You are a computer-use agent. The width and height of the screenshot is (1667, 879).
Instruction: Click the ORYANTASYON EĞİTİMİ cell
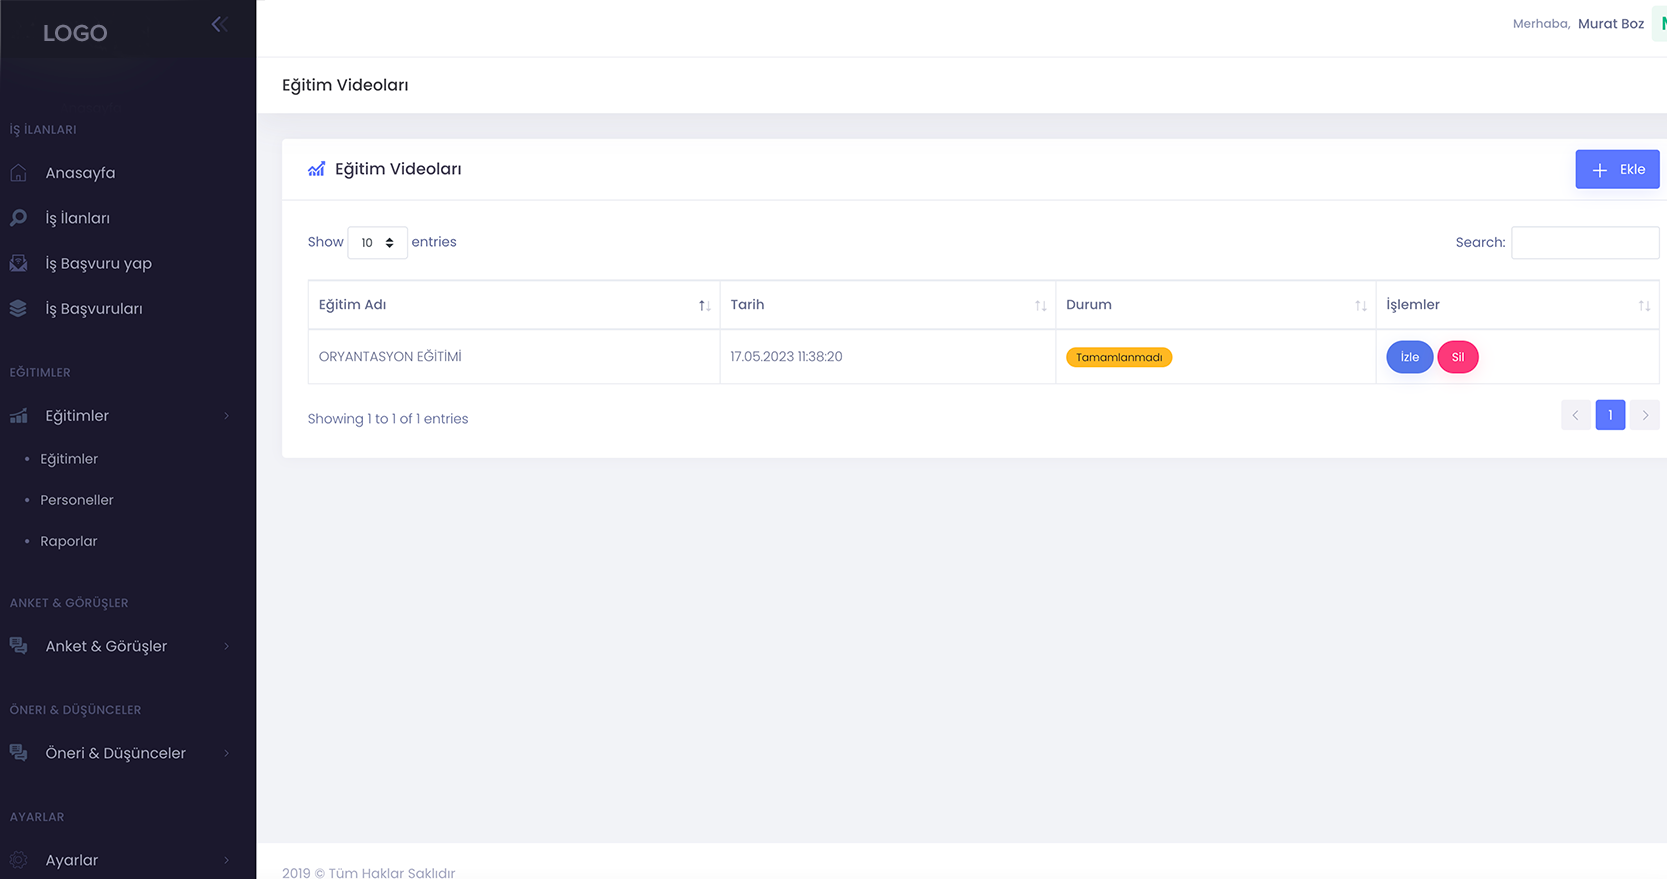pyautogui.click(x=514, y=357)
